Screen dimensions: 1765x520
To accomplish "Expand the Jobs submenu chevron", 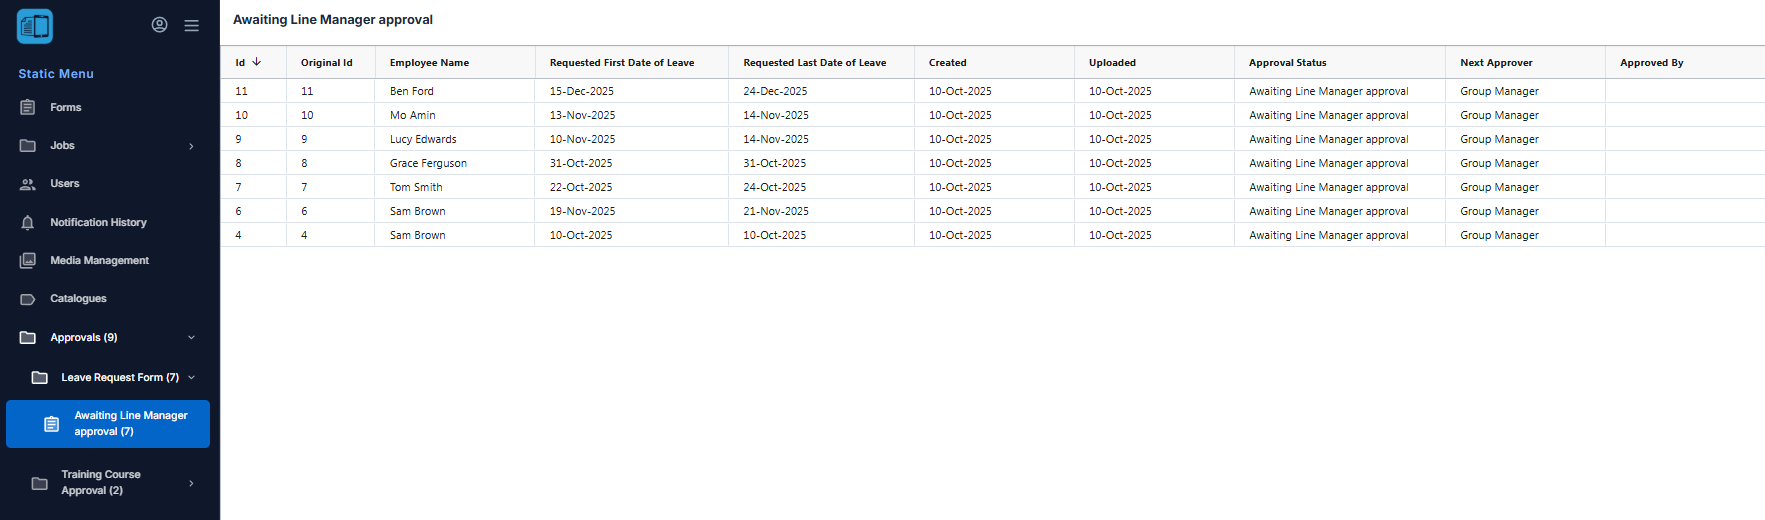I will 191,146.
